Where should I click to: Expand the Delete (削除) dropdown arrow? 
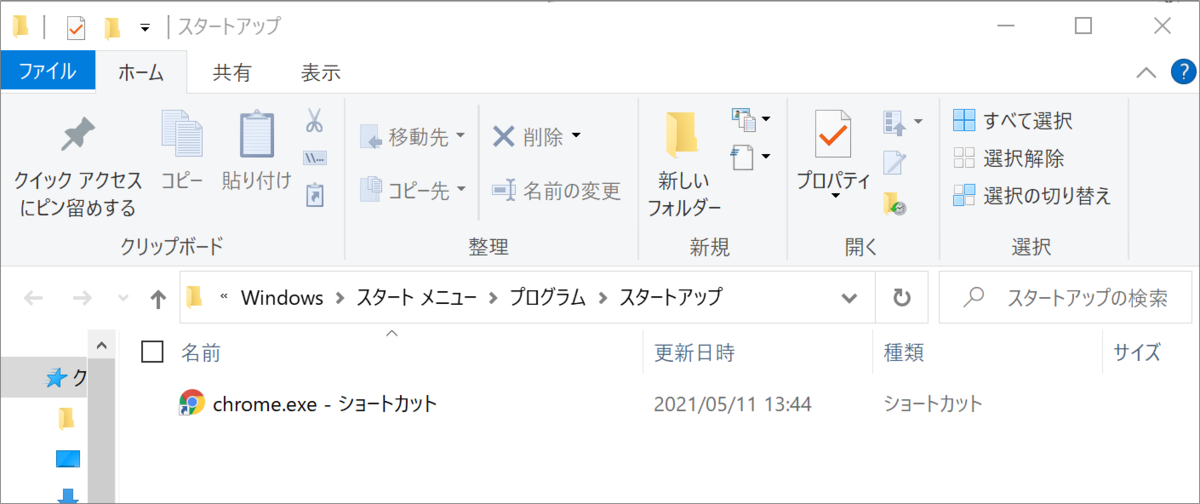coord(576,137)
